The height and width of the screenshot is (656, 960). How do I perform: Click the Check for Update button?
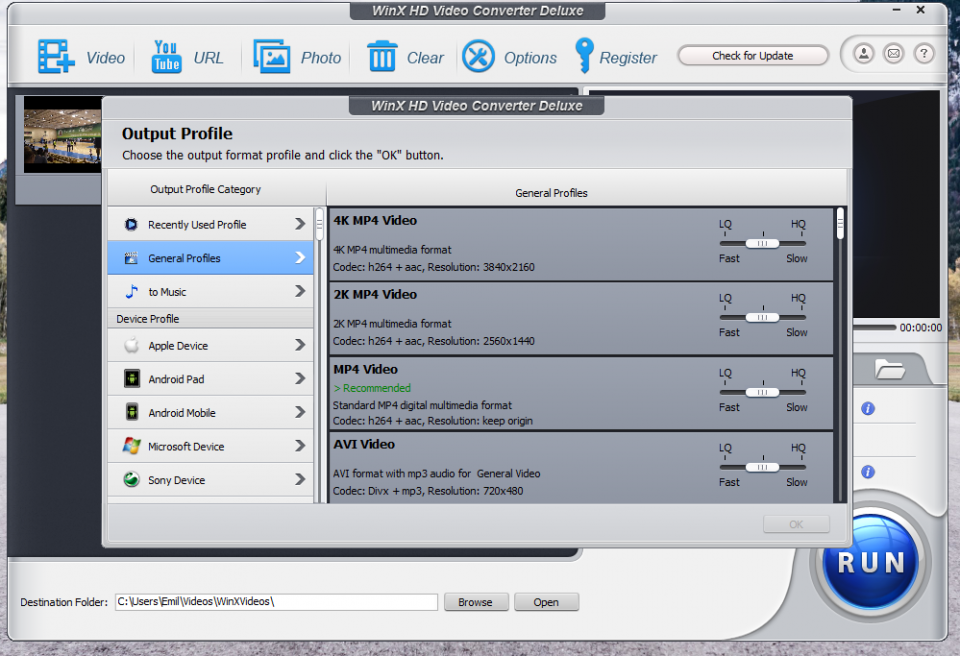tap(752, 56)
